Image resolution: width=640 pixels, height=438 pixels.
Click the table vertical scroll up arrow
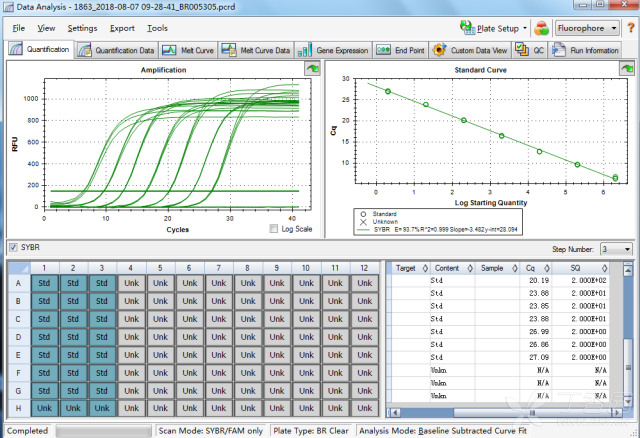pos(628,269)
